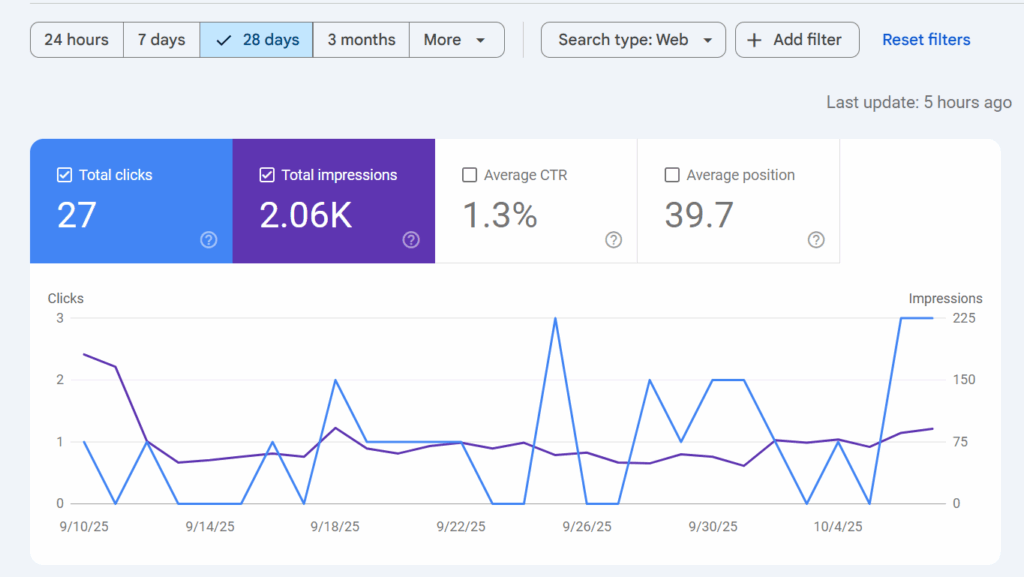1024x577 pixels.
Task: Expand the More date range dropdown
Action: click(x=456, y=40)
